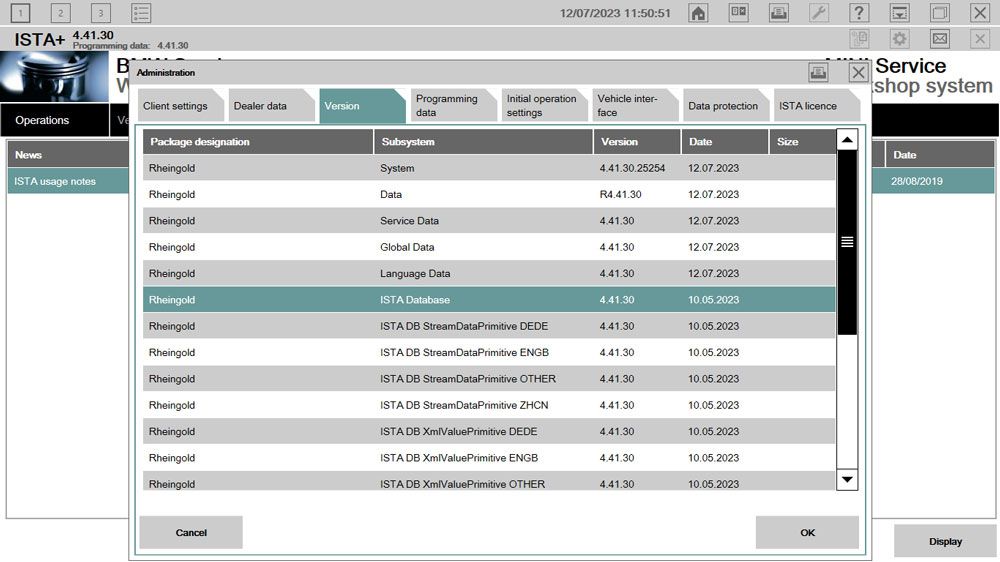
Task: Select ISTA DB XmlValuePrimitive DEDE row
Action: click(x=489, y=432)
